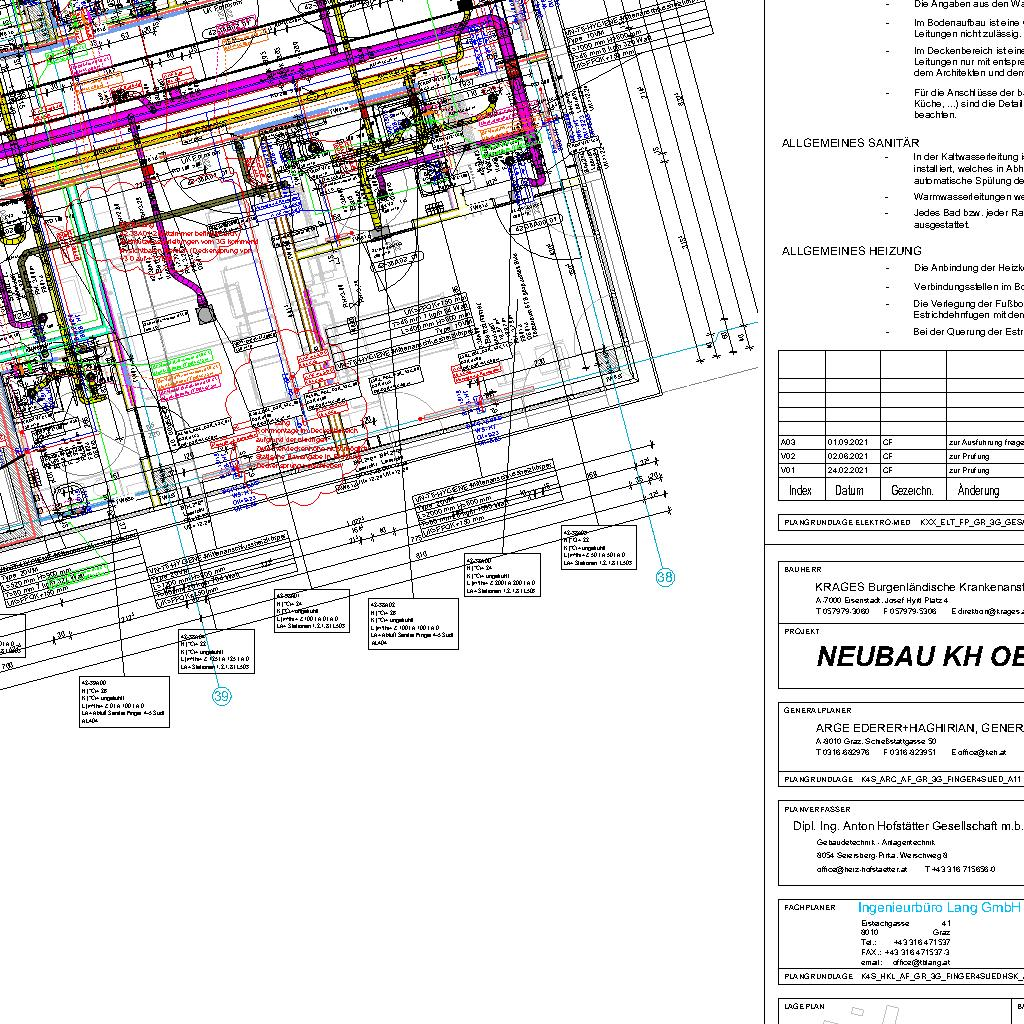Click Dipl. Ing. Anton Hofstätter company name
Viewport: 1024px width, 1024px height.
point(907,826)
